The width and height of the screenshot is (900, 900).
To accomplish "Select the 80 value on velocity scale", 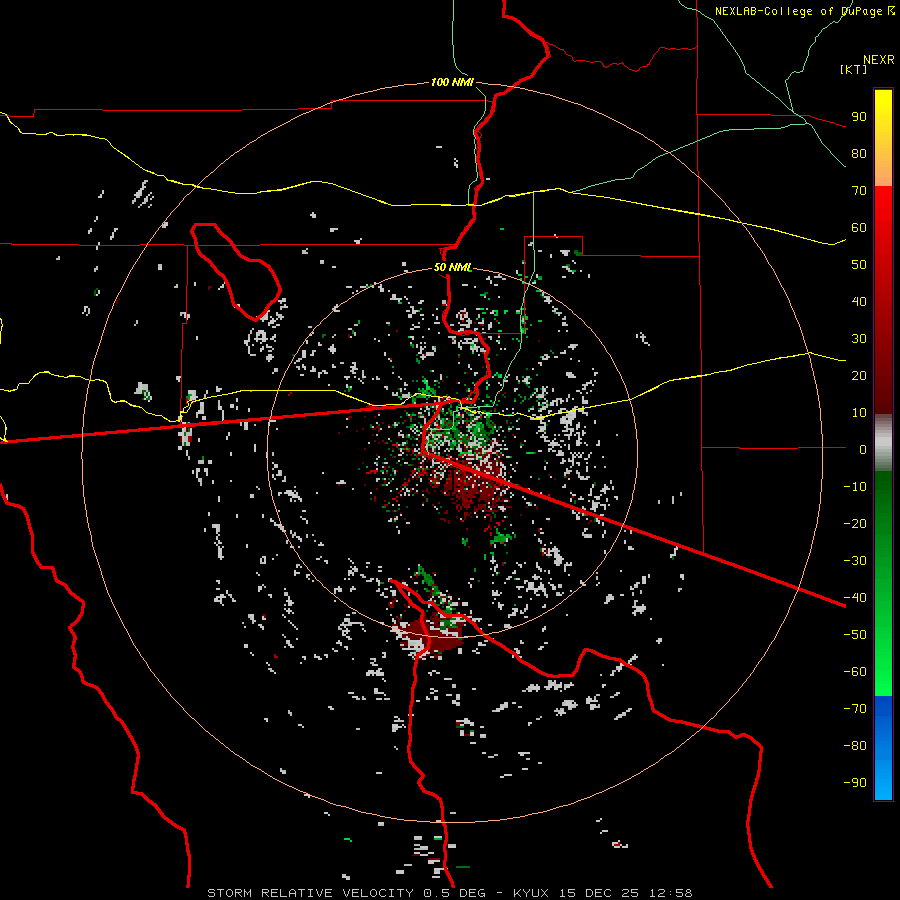I will pyautogui.click(x=859, y=153).
